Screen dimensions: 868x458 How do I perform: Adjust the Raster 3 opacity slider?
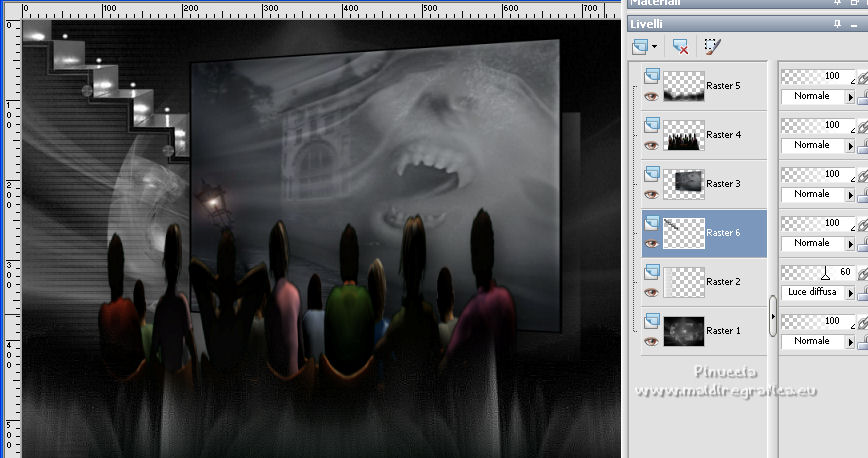pyautogui.click(x=818, y=174)
